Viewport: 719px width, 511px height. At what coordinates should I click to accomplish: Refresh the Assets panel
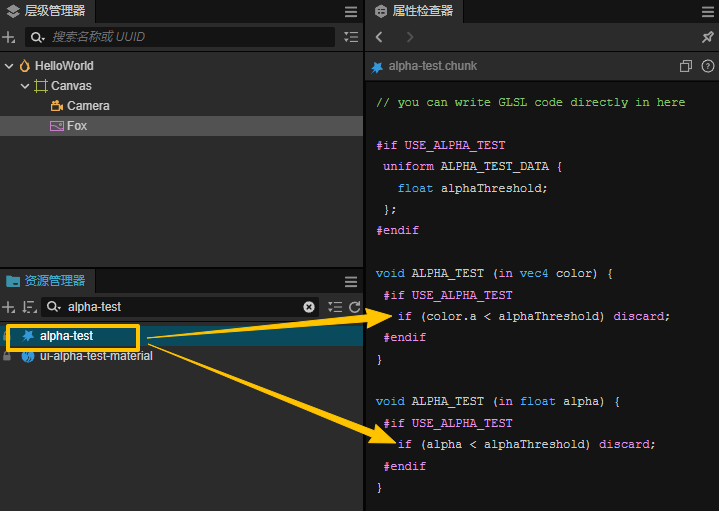pyautogui.click(x=354, y=307)
